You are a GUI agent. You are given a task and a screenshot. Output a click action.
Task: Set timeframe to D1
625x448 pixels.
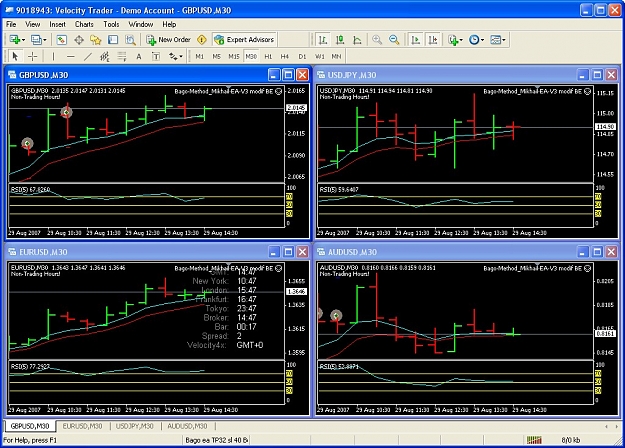(302, 57)
